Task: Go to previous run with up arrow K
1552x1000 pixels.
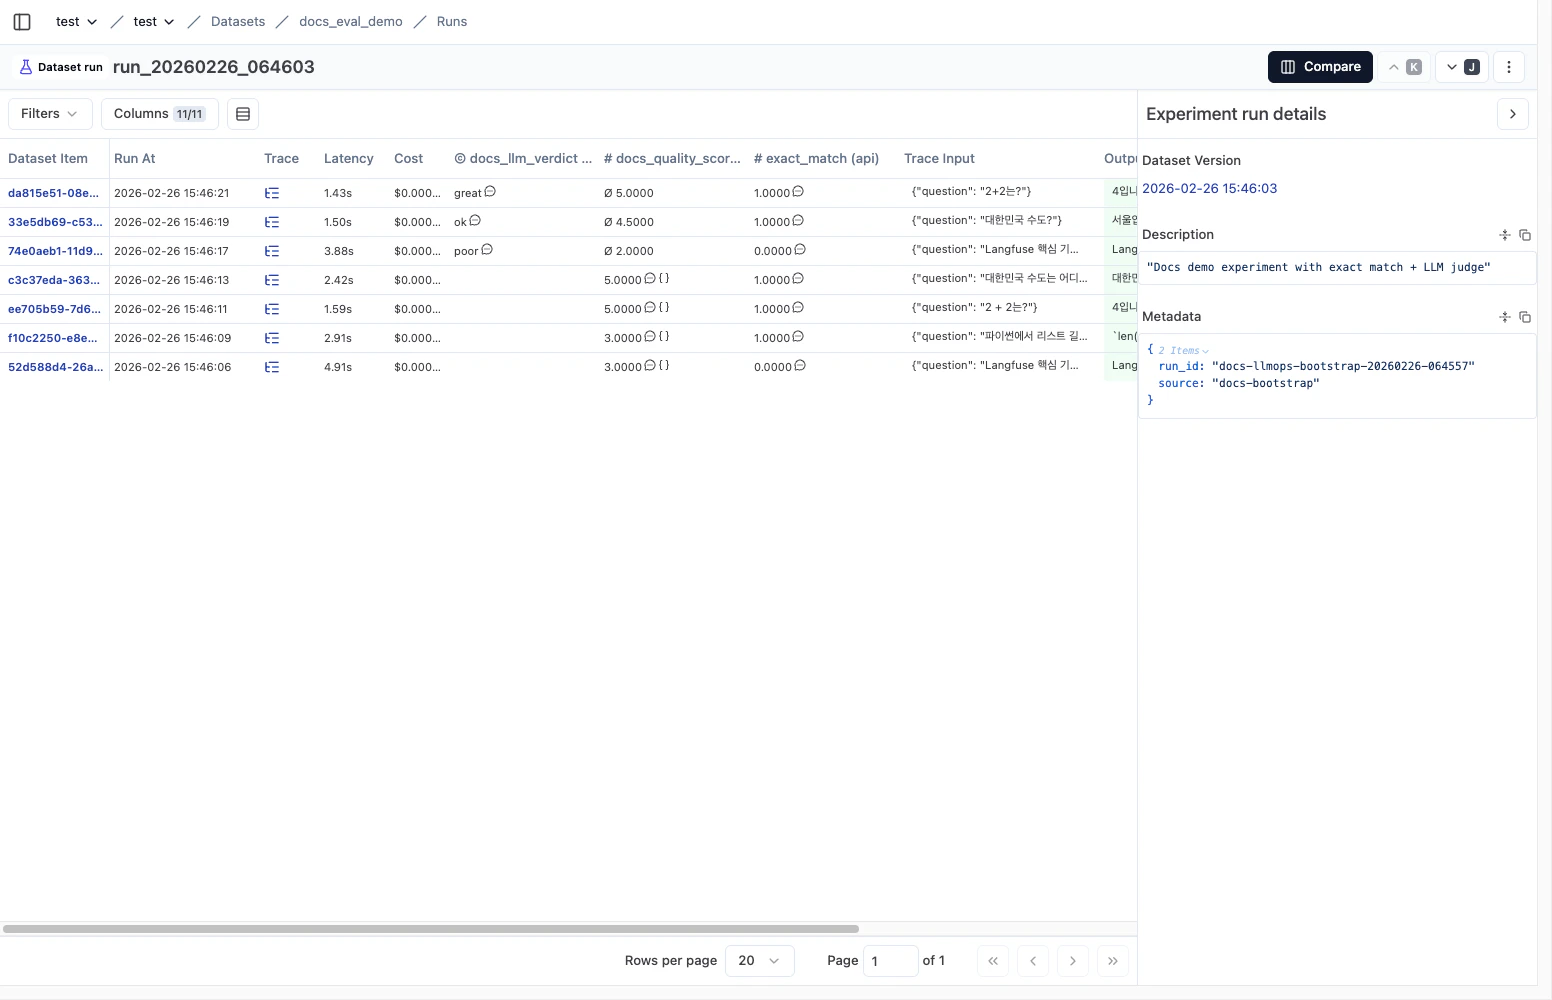Action: click(x=1404, y=67)
